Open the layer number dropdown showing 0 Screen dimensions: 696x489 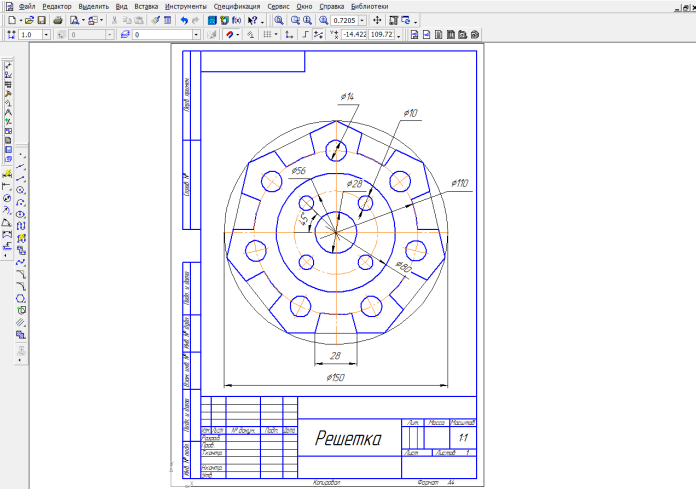pyautogui.click(x=196, y=35)
